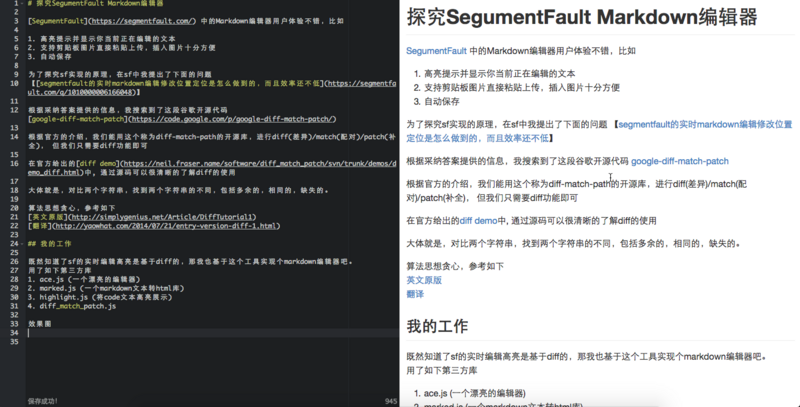Open the 翻译 link in preview
The width and height of the screenshot is (800, 407).
415,294
